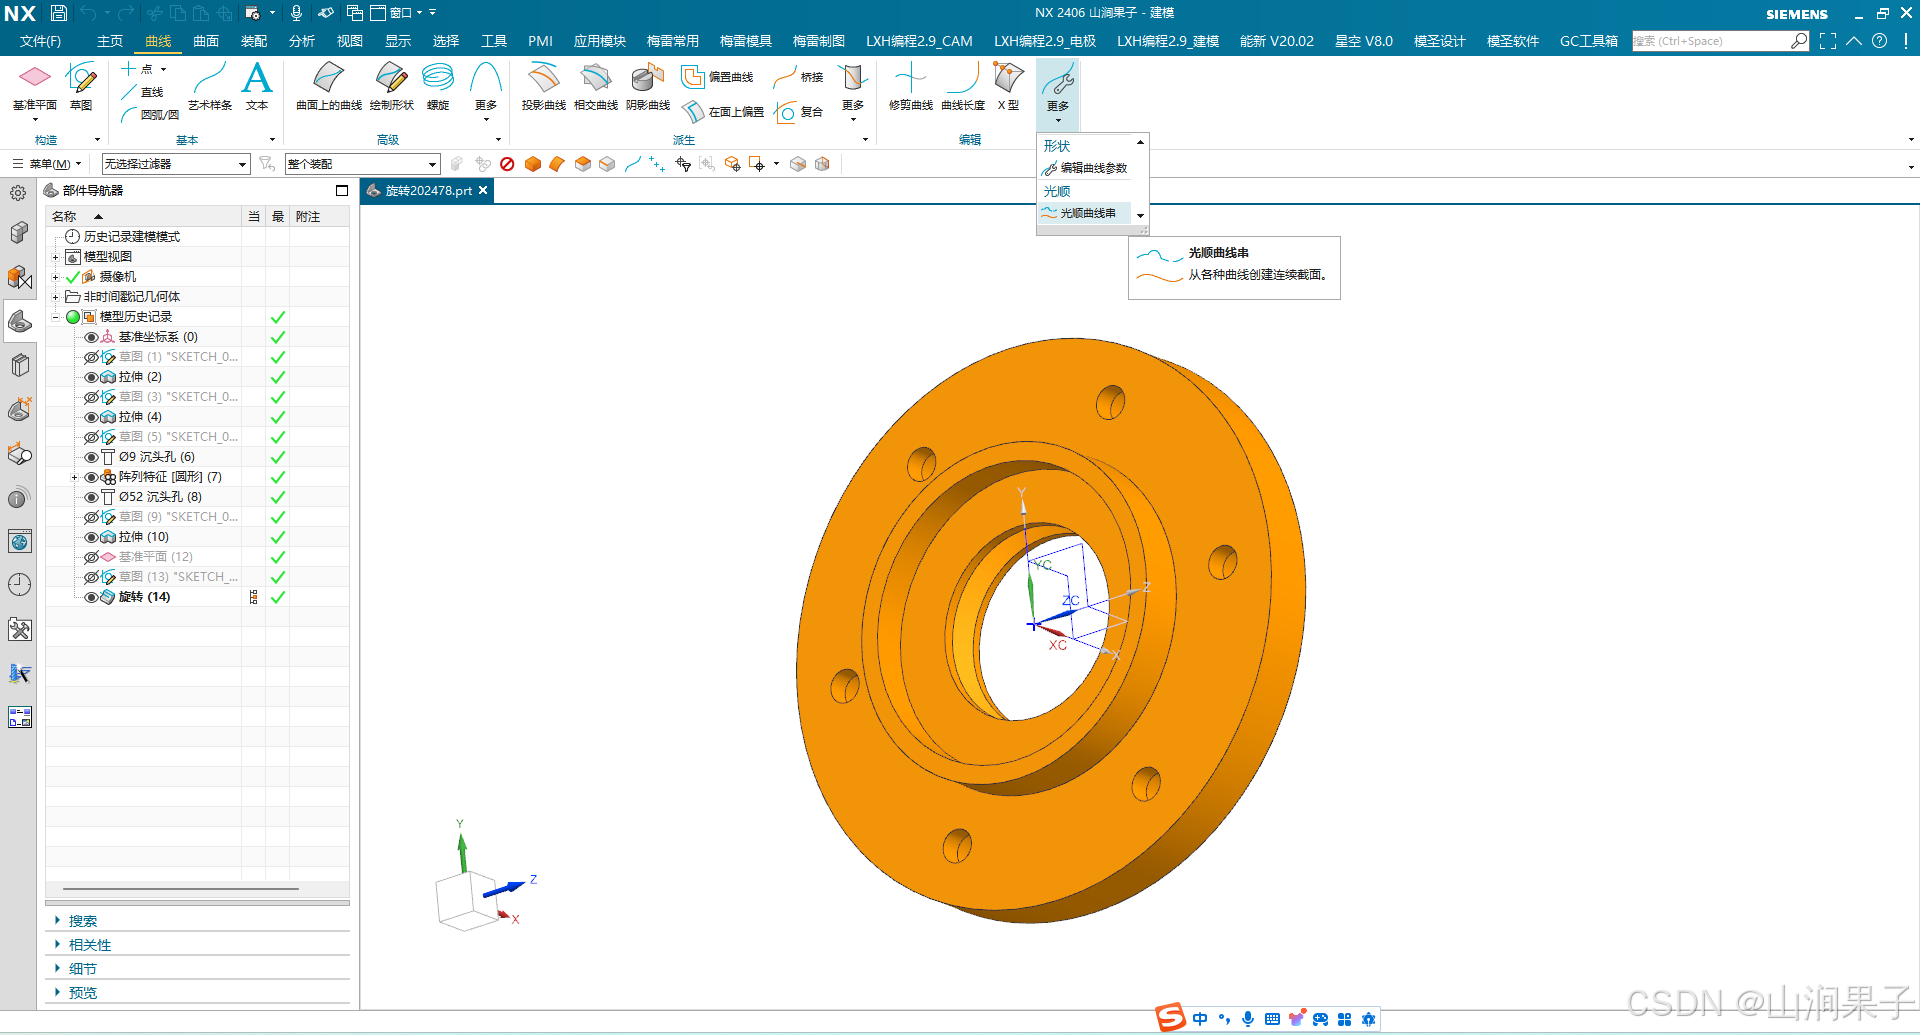Click the 直线 line tool
This screenshot has height=1035, width=1920.
click(x=142, y=92)
